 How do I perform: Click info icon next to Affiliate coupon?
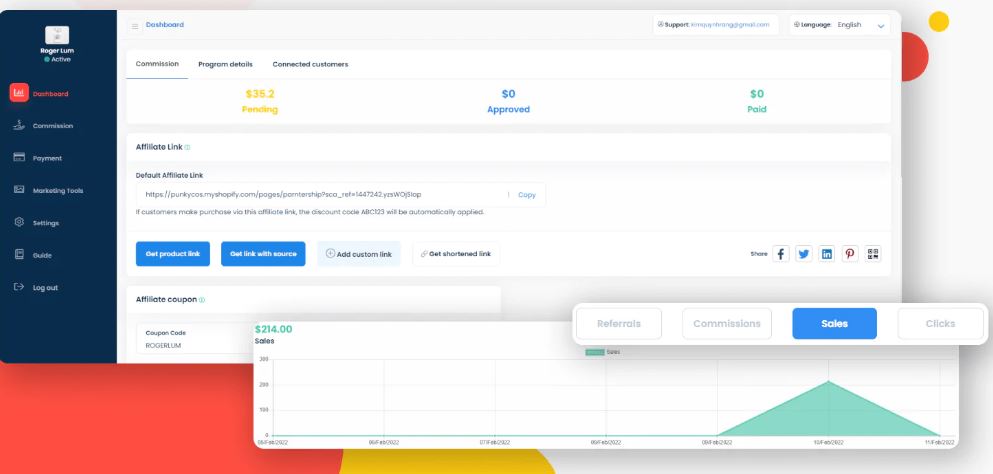pos(202,300)
